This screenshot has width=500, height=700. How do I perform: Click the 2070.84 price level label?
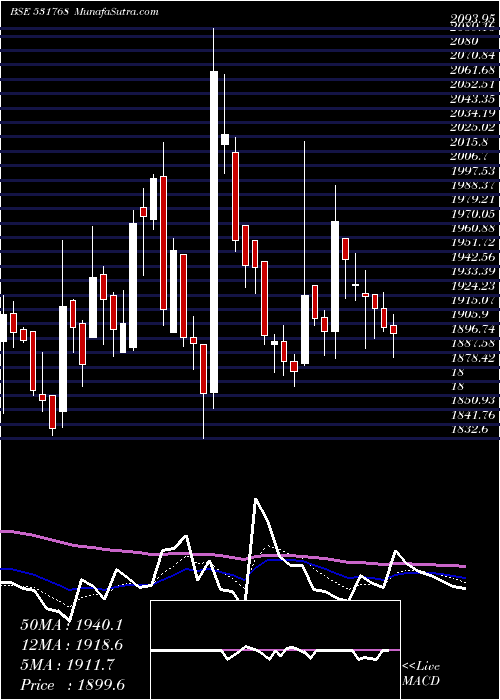(473, 55)
